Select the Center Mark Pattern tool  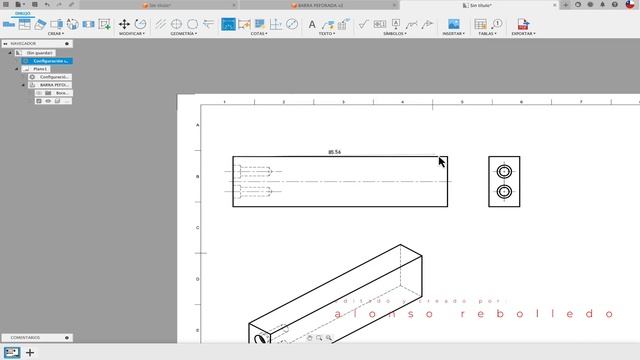coord(192,24)
